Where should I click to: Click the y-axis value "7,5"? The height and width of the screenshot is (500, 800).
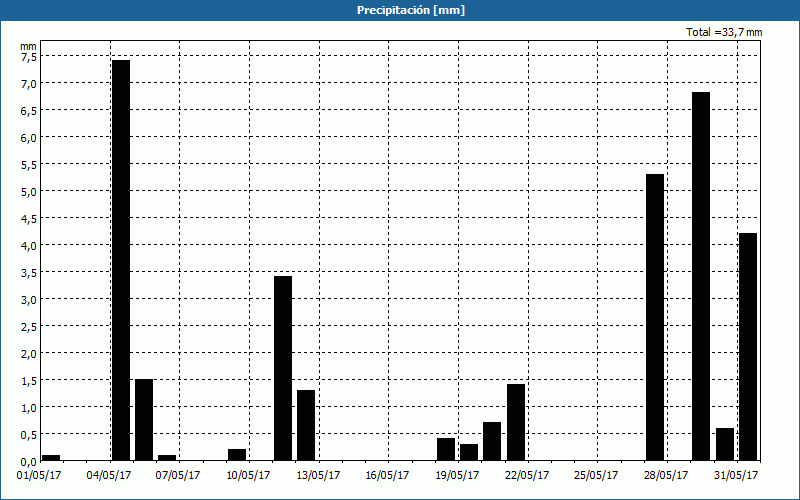point(29,57)
